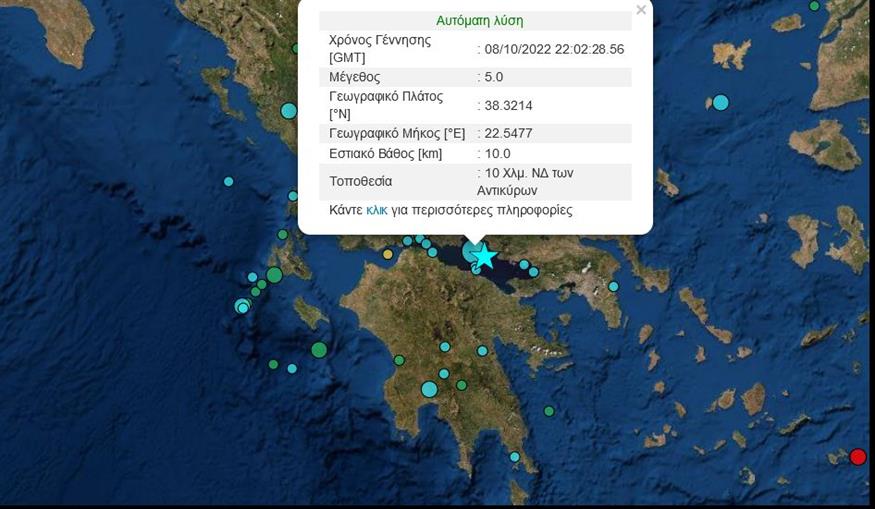Select the origin time value 08/10/2022
875x509 pixels.
coord(554,48)
